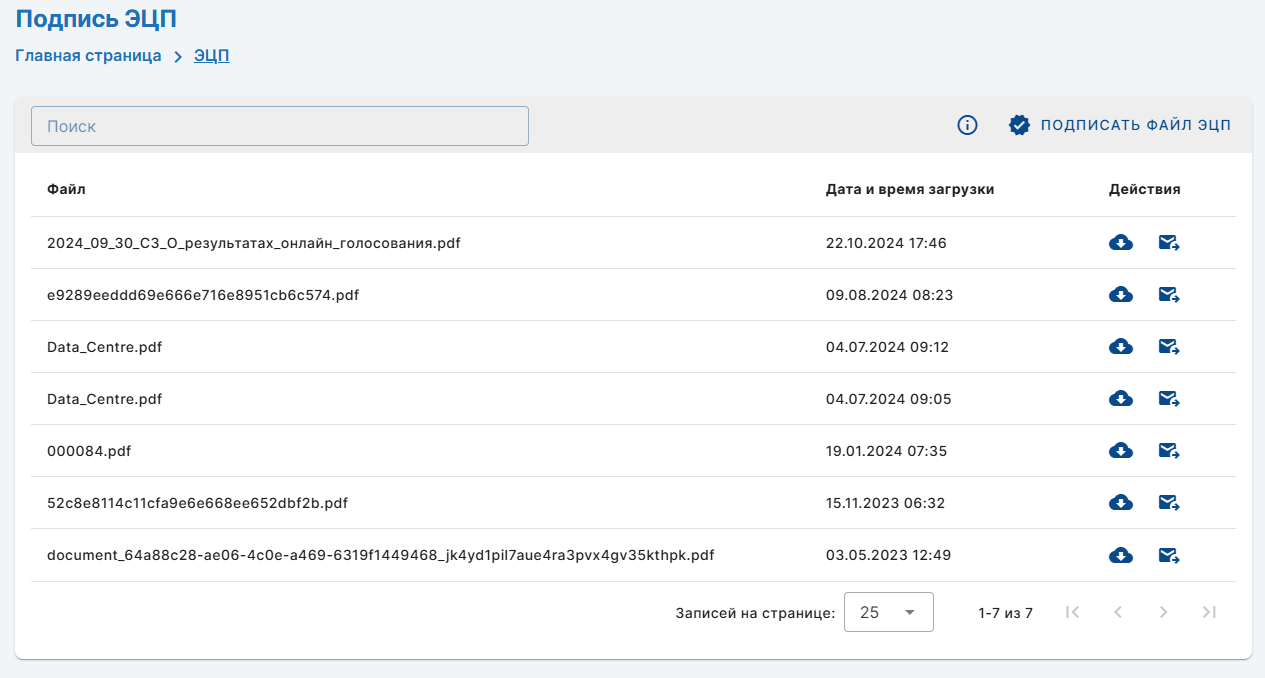Send the 2024_09_30 voting results PDF by email
Image resolution: width=1265 pixels, height=678 pixels.
(x=1169, y=243)
